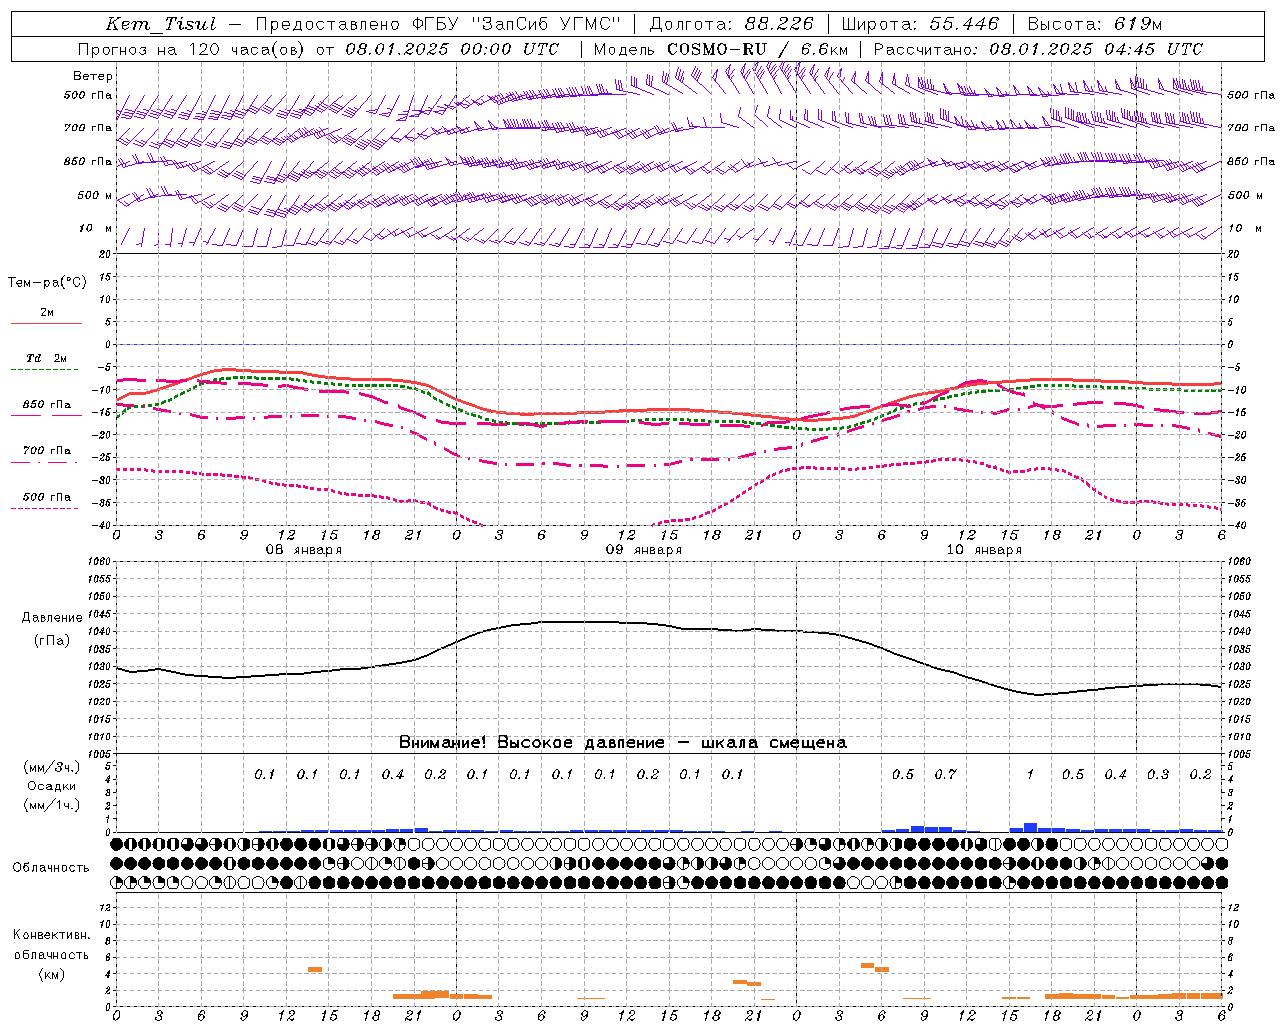Click the Облачность row label
The image size is (1280, 1024).
click(x=51, y=868)
